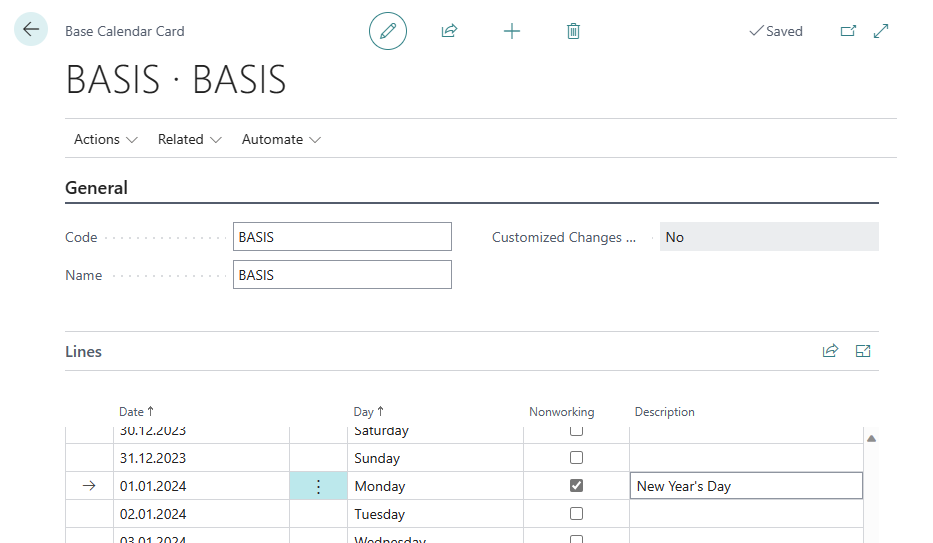Open the card in new window
Viewport: 933px width, 543px height.
(x=848, y=31)
